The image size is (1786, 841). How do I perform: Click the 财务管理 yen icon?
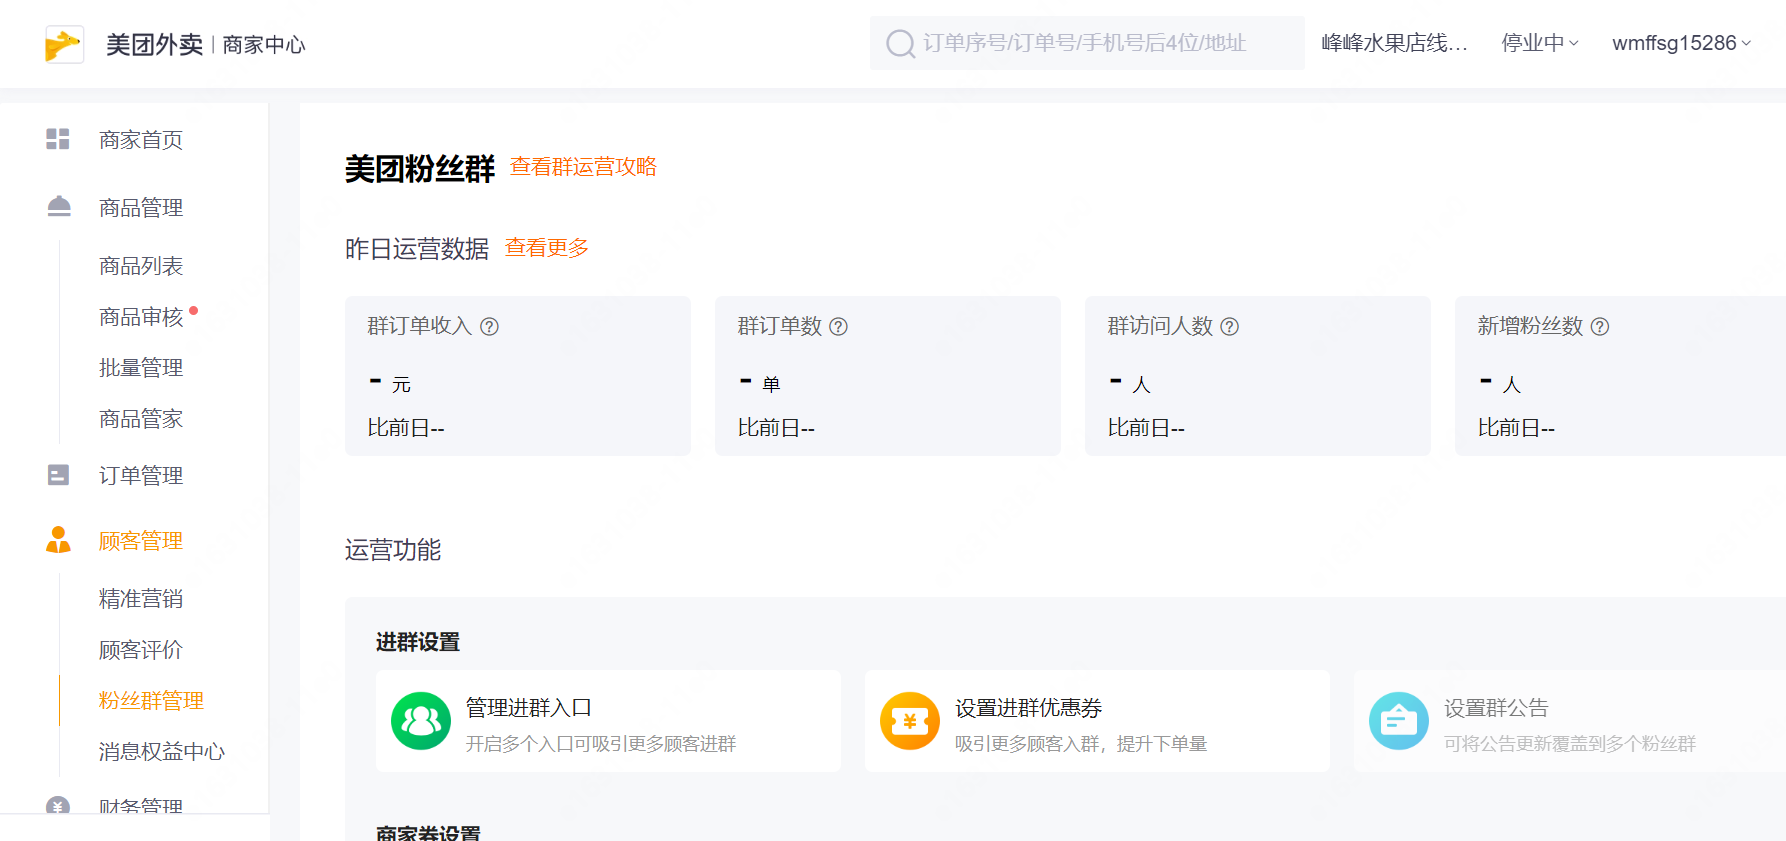[x=58, y=805]
